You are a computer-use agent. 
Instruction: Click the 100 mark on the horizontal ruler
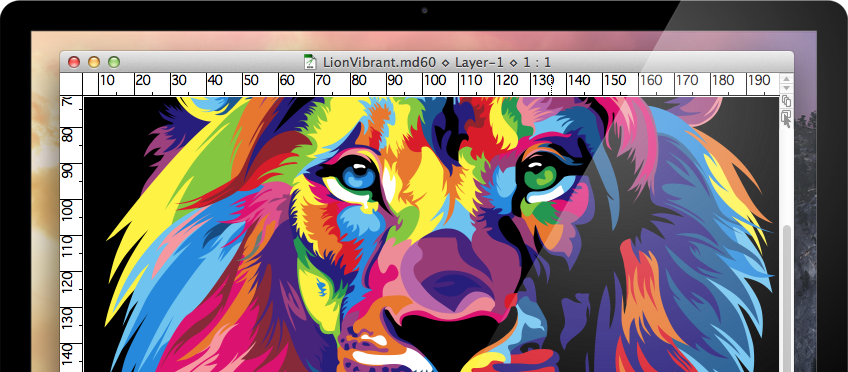(x=434, y=81)
